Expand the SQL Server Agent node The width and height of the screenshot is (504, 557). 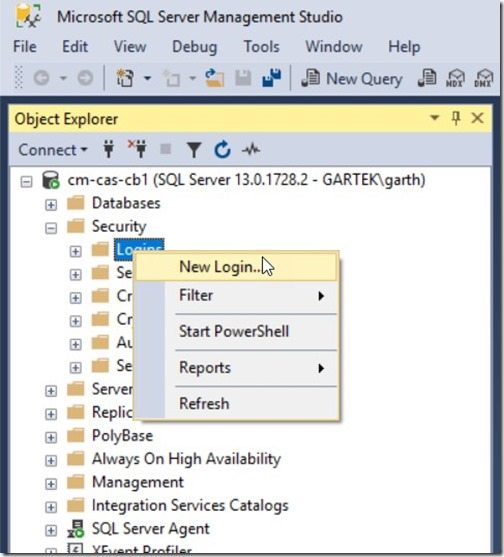coord(51,530)
